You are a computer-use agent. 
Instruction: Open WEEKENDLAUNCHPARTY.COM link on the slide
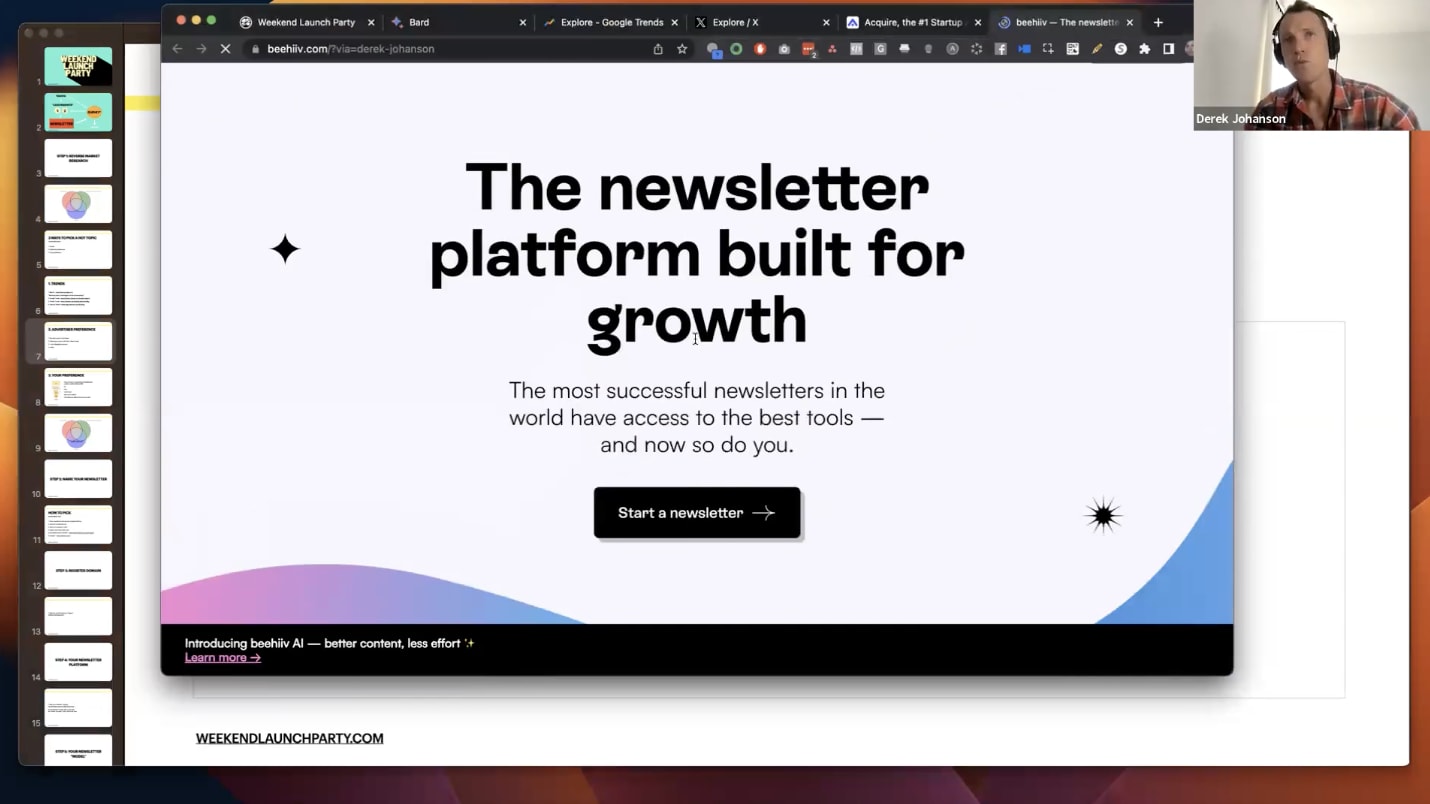click(290, 738)
